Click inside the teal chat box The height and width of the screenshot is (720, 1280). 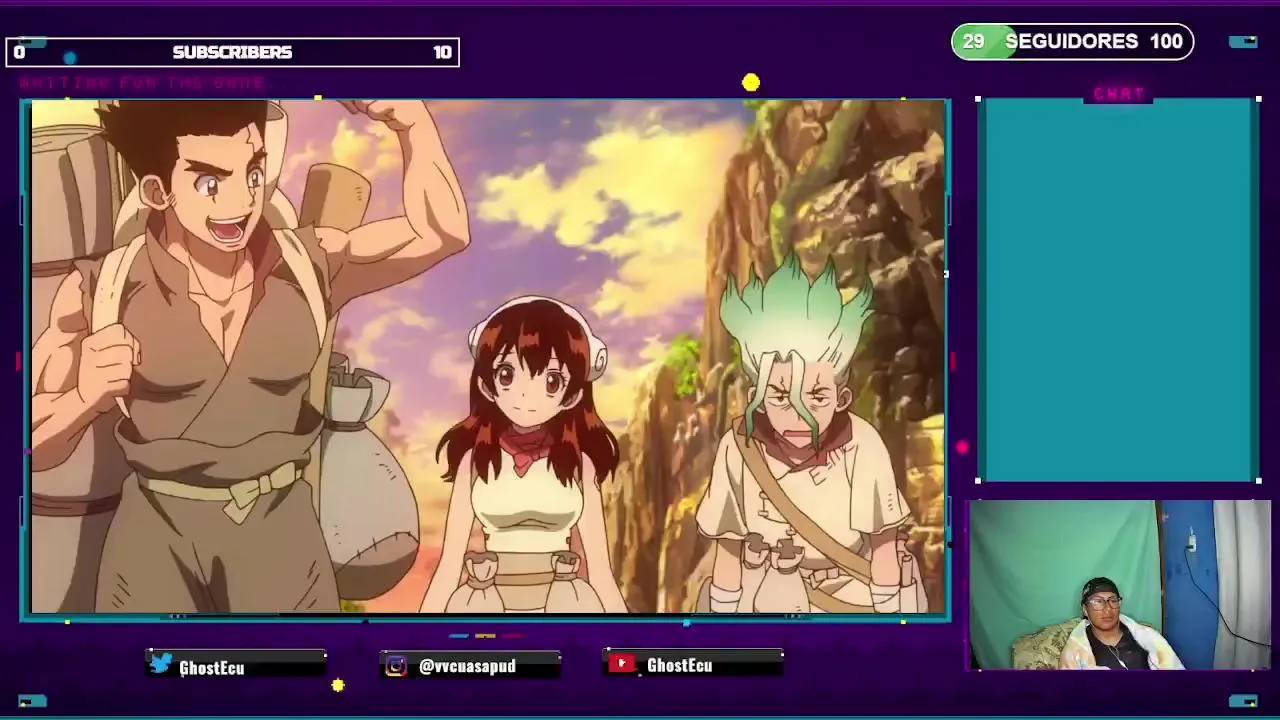[1118, 290]
